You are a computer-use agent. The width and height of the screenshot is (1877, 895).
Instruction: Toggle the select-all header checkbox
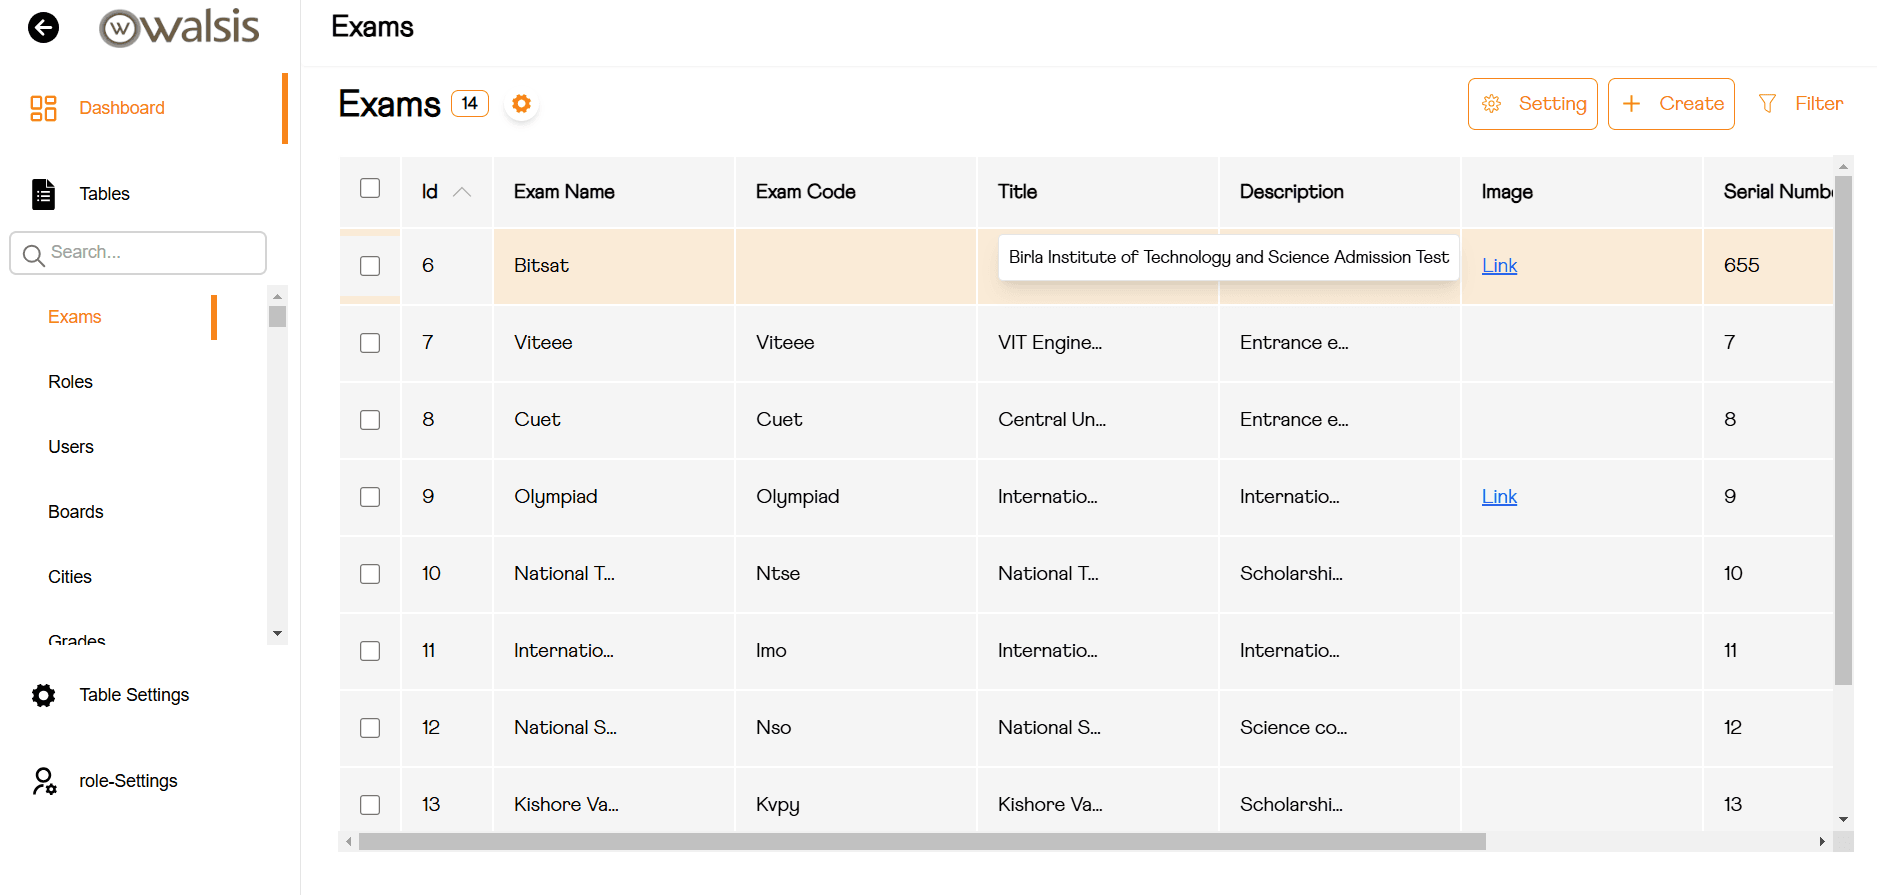[370, 189]
